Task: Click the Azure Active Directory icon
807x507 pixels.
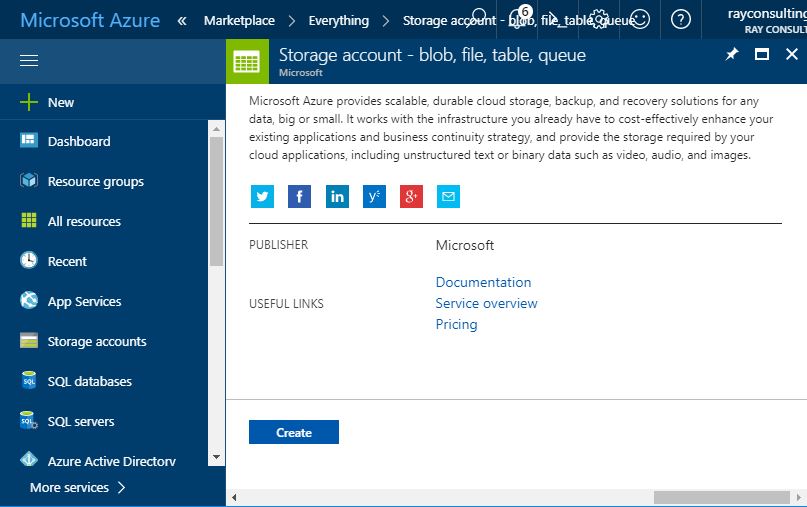Action: point(29,459)
